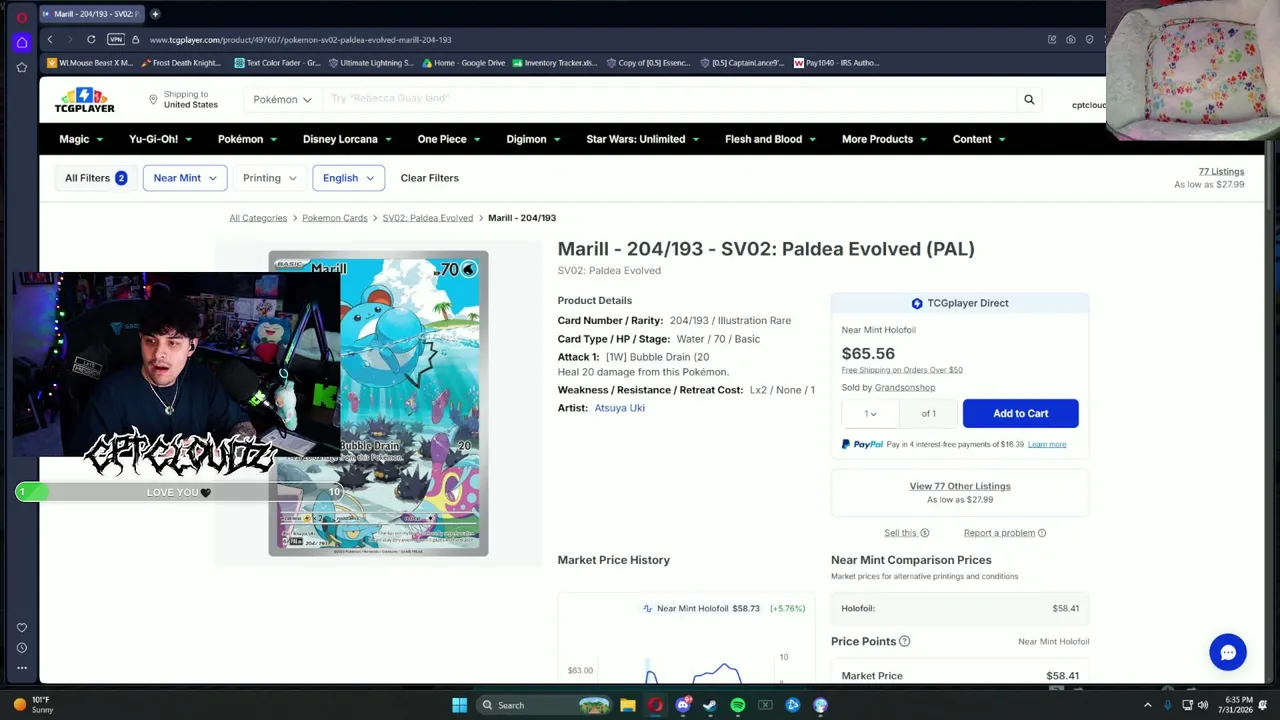This screenshot has width=1280, height=720.
Task: Click the Opera logo menu icon
Action: pyautogui.click(x=21, y=16)
